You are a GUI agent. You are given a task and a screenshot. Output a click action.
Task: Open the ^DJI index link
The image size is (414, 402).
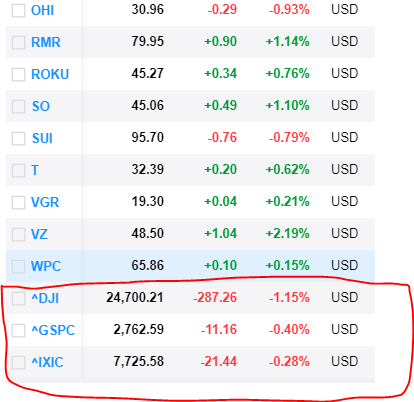click(45, 298)
